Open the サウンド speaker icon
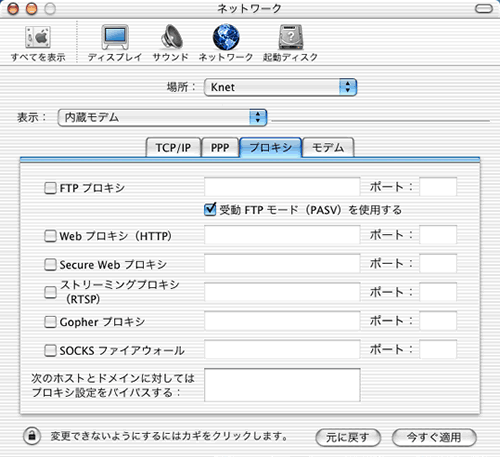The width and height of the screenshot is (500, 457). 172,37
